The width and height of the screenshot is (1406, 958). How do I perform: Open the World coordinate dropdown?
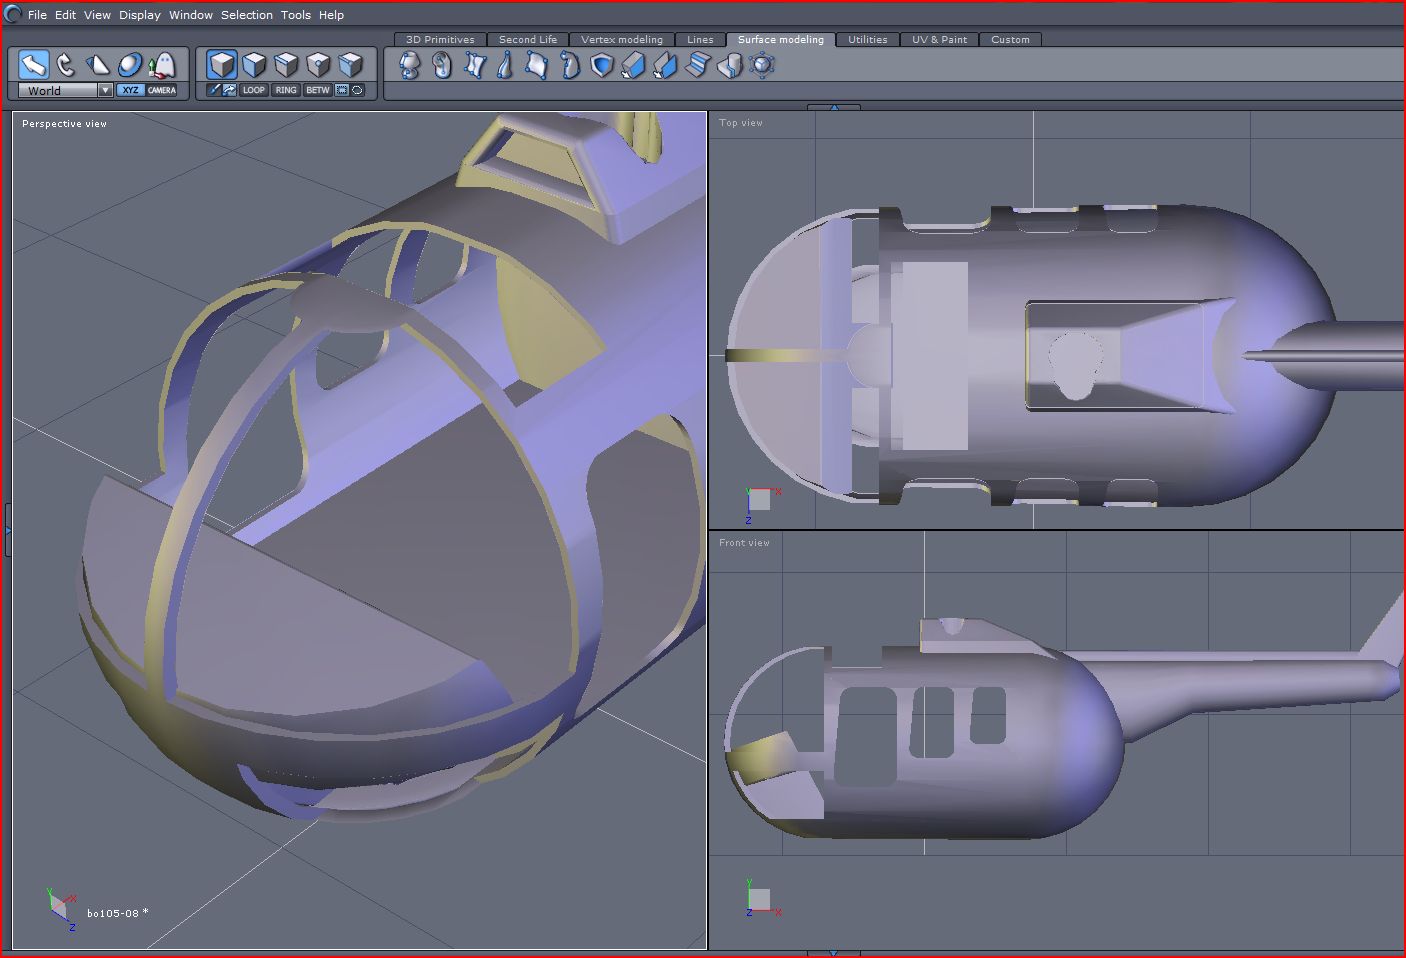66,90
